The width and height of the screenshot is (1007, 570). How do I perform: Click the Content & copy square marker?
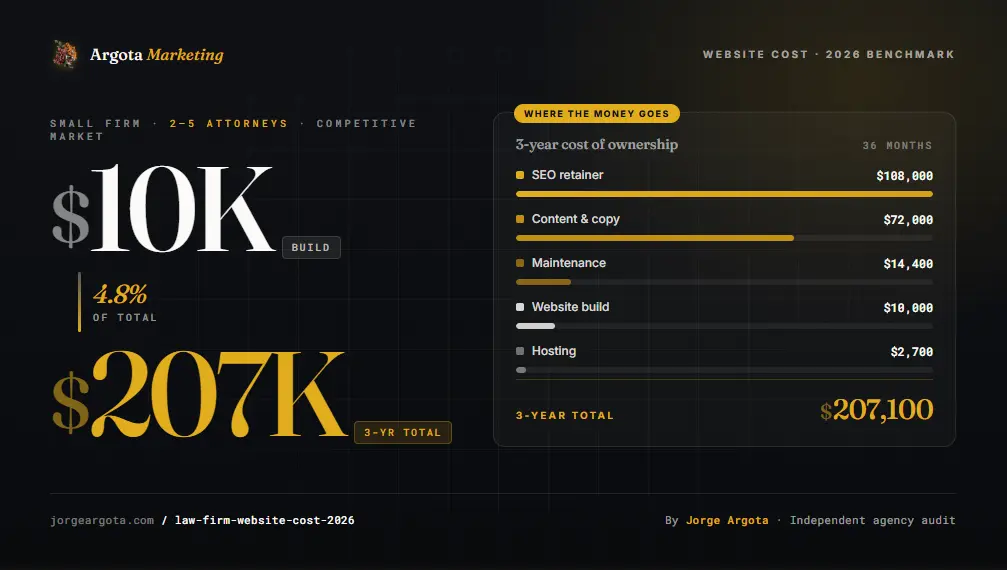pos(520,219)
